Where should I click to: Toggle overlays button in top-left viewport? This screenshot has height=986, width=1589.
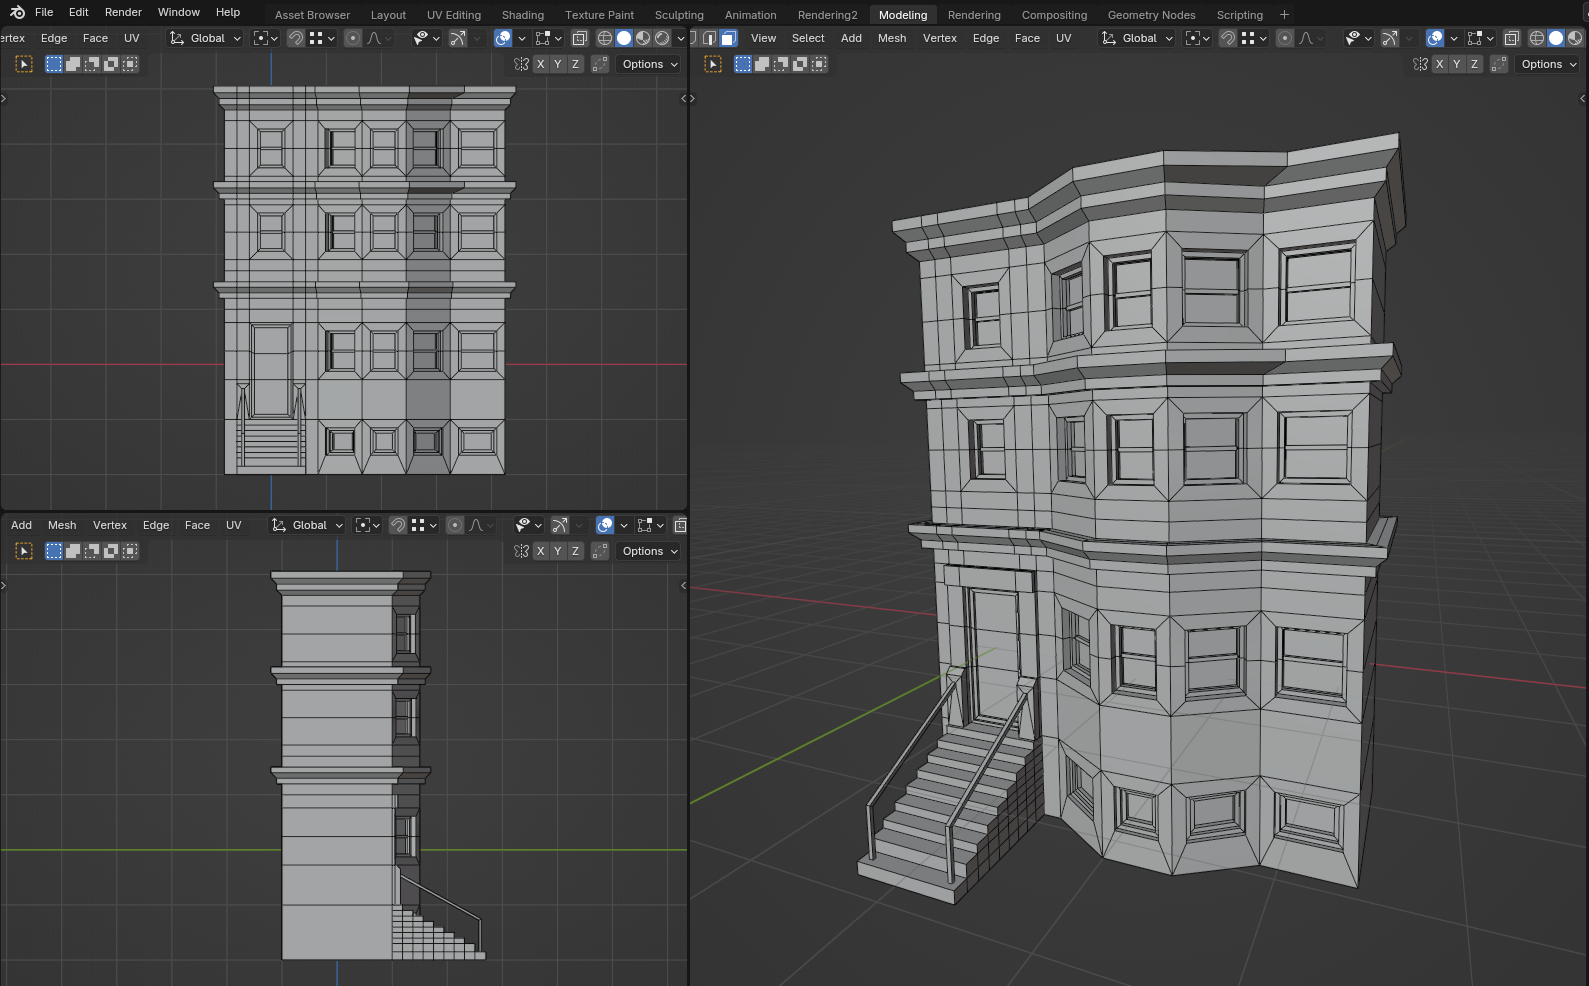coord(503,38)
